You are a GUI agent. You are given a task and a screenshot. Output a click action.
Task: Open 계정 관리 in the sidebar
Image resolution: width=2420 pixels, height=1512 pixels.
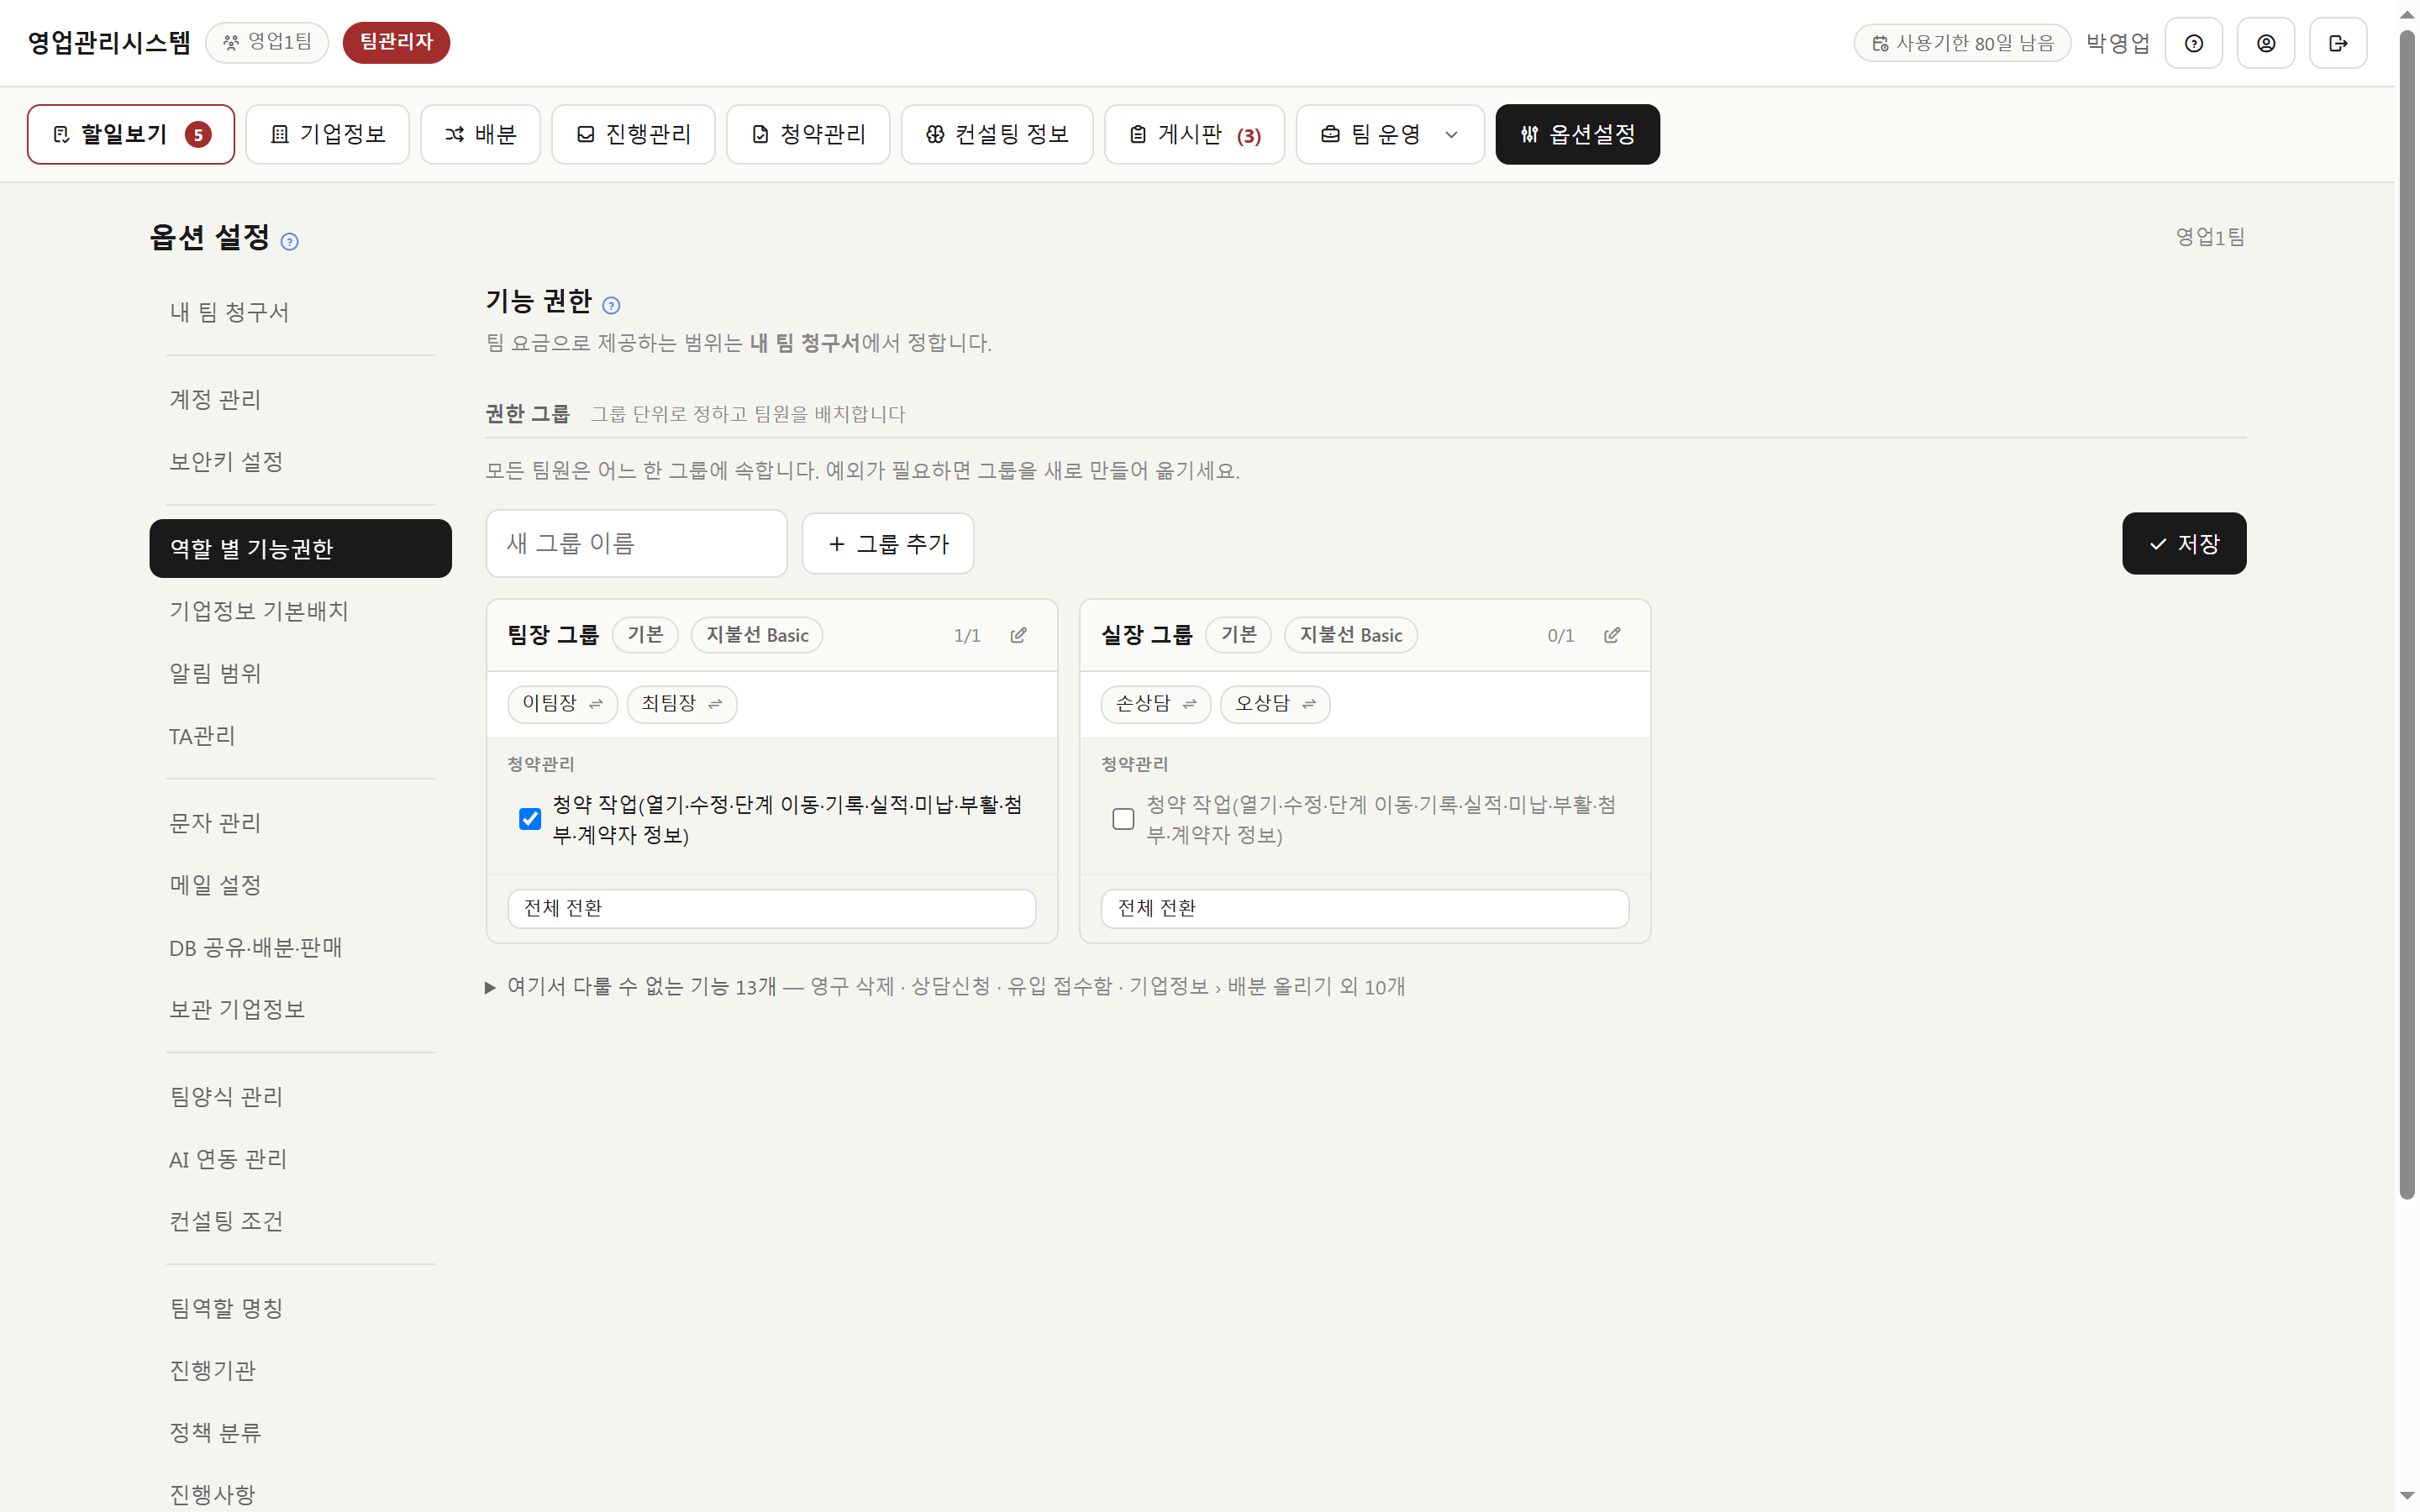pyautogui.click(x=300, y=399)
